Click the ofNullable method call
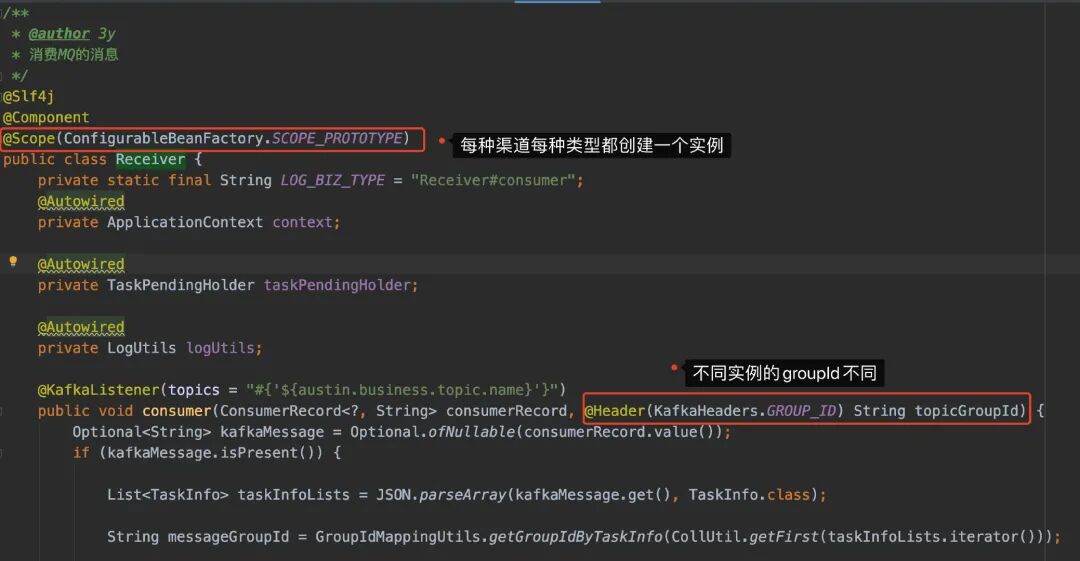The height and width of the screenshot is (561, 1080). pyautogui.click(x=471, y=432)
